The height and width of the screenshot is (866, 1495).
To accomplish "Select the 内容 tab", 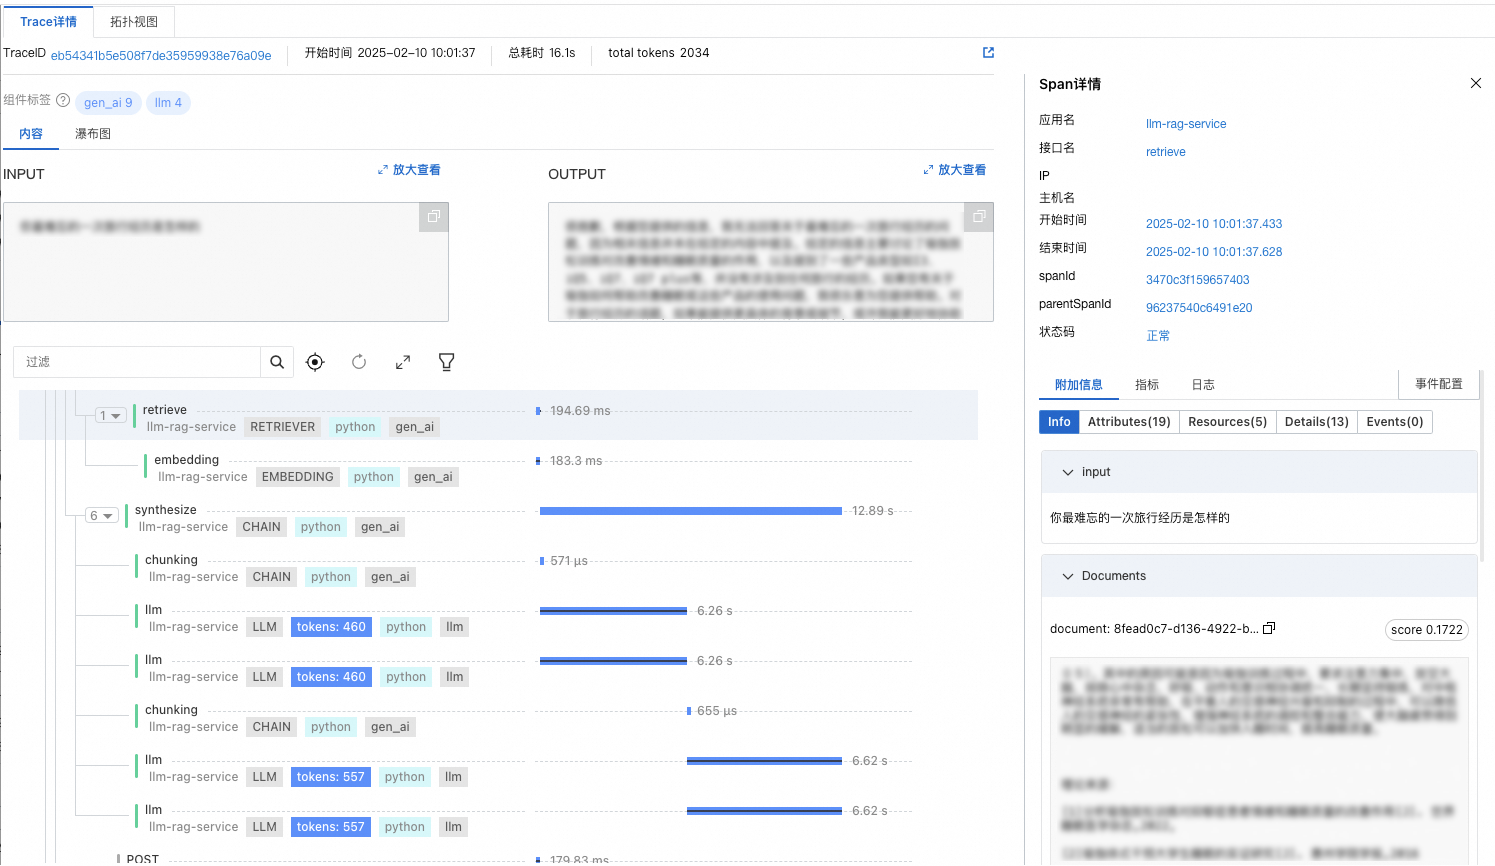I will pyautogui.click(x=31, y=134).
